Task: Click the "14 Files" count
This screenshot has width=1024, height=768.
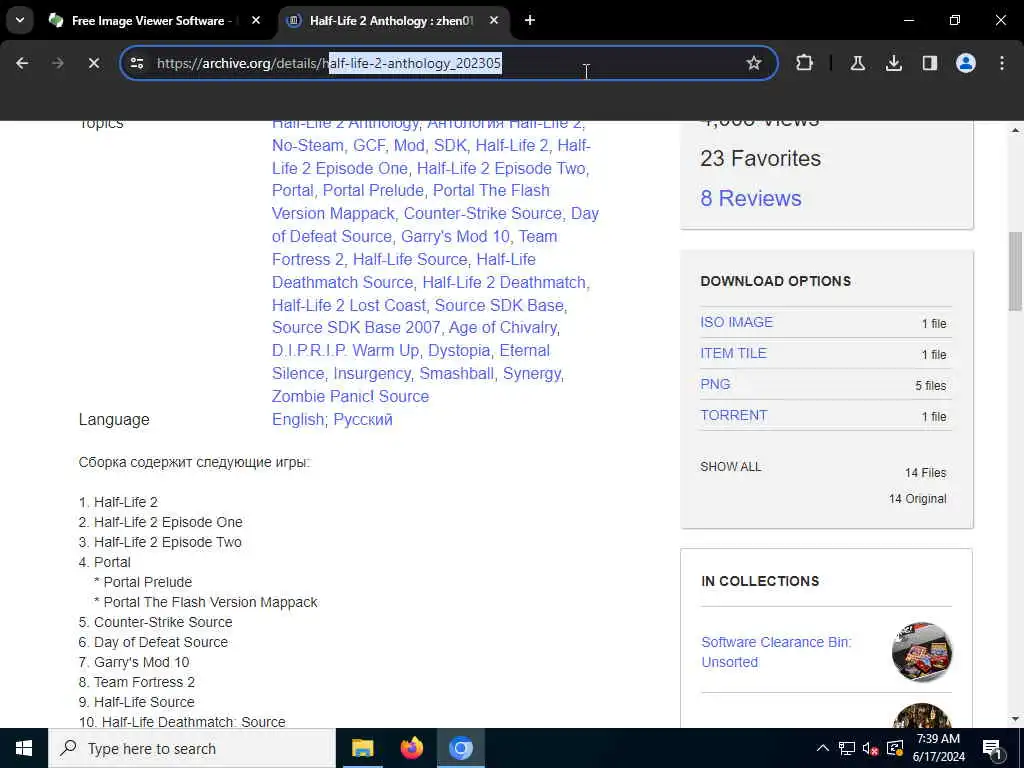Action: [x=925, y=473]
